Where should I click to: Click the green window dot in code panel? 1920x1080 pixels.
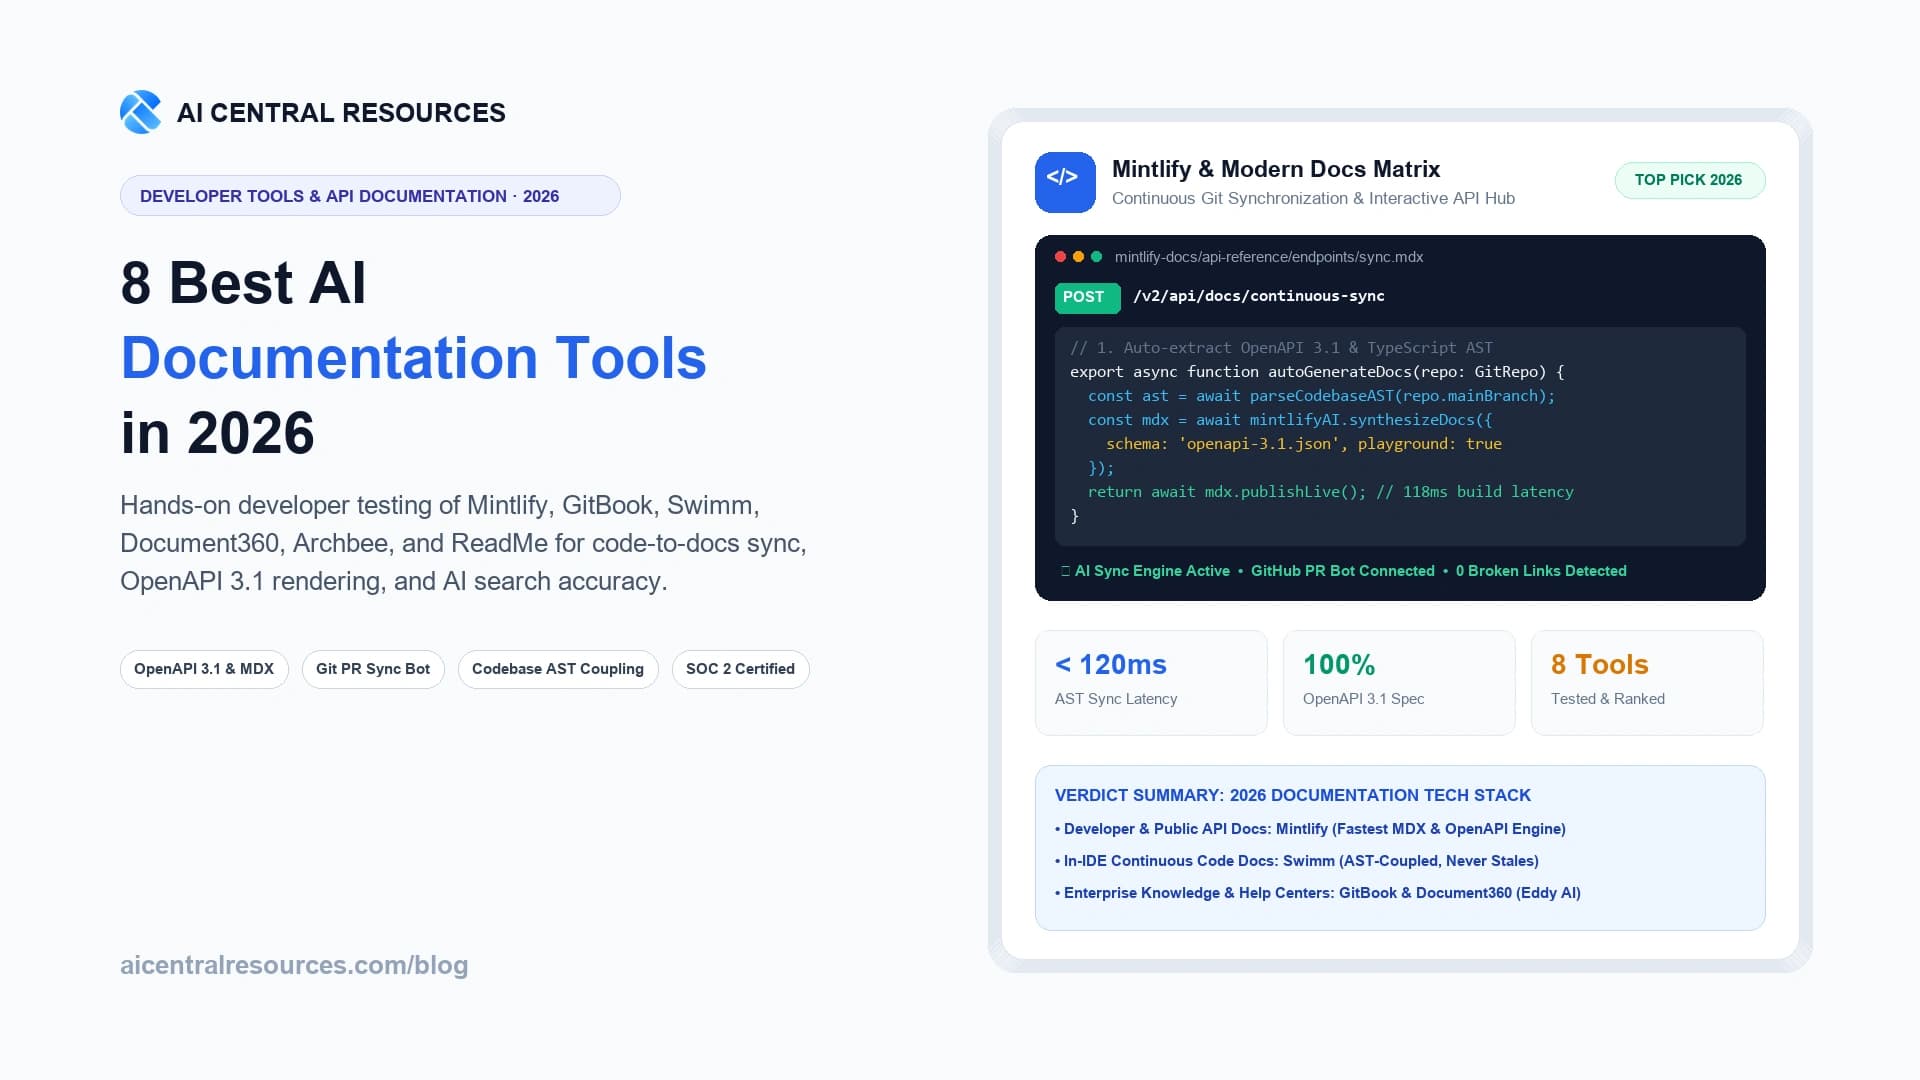(x=1096, y=257)
